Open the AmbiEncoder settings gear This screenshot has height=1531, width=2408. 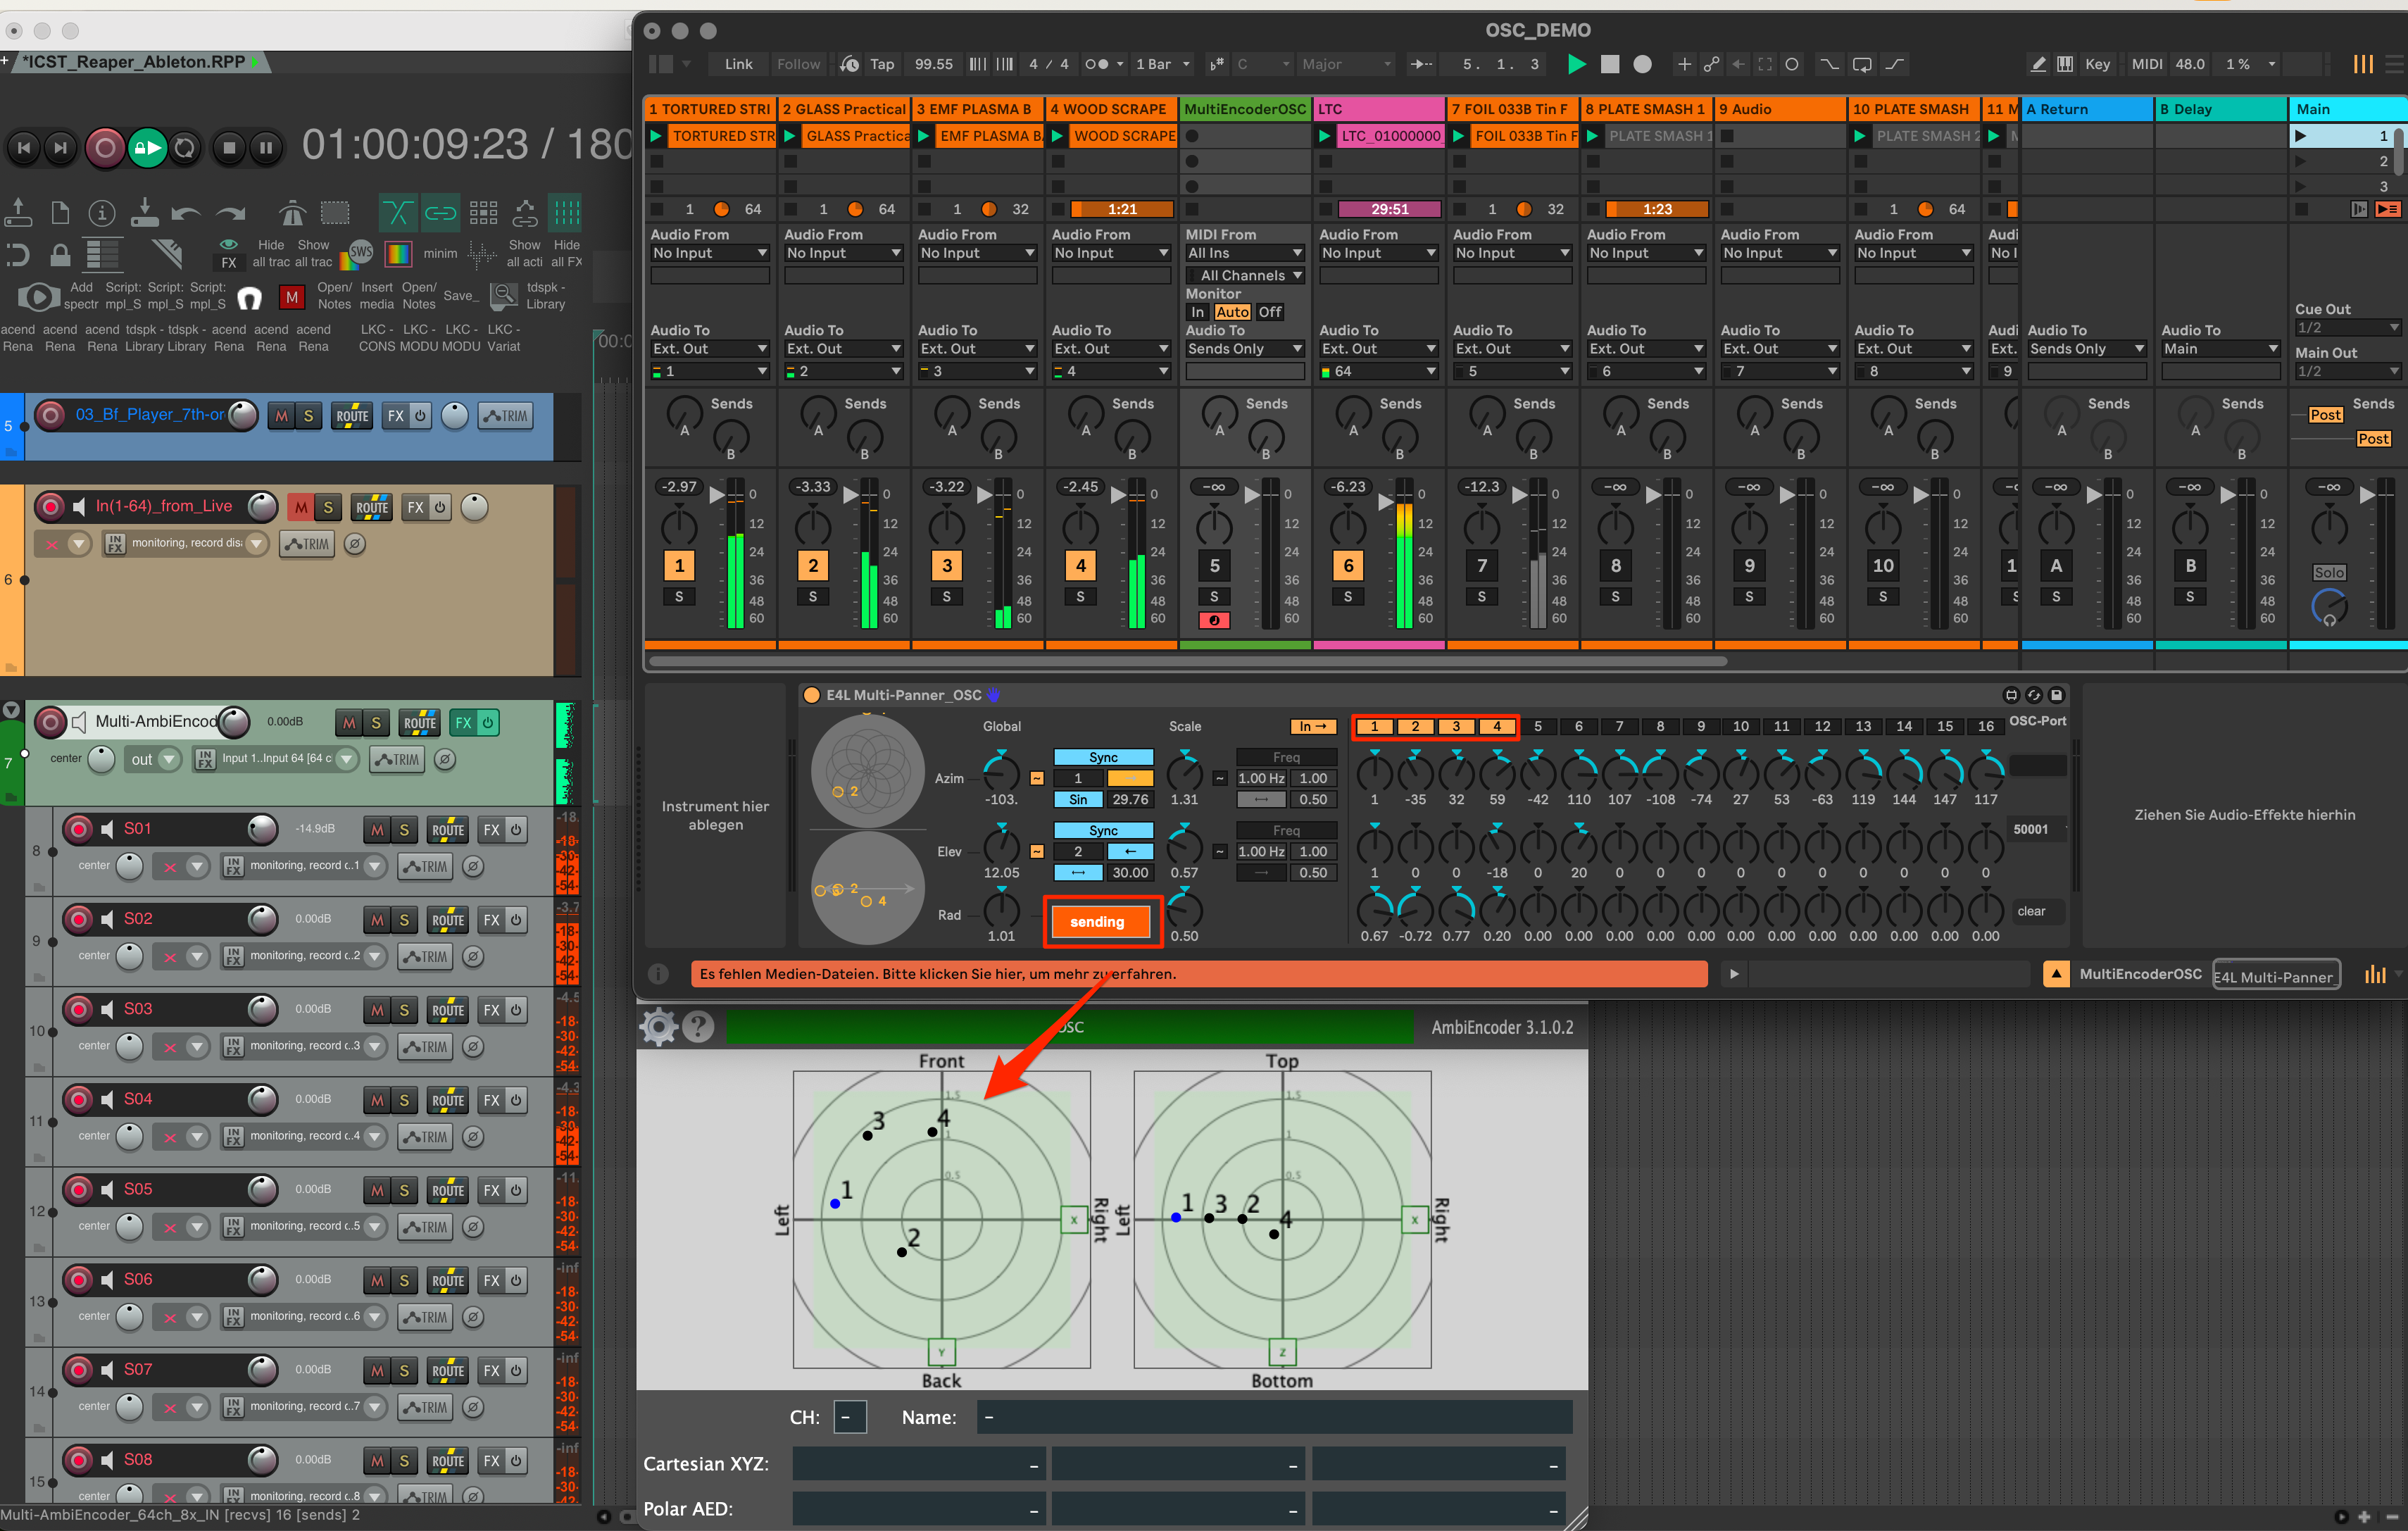658,1026
